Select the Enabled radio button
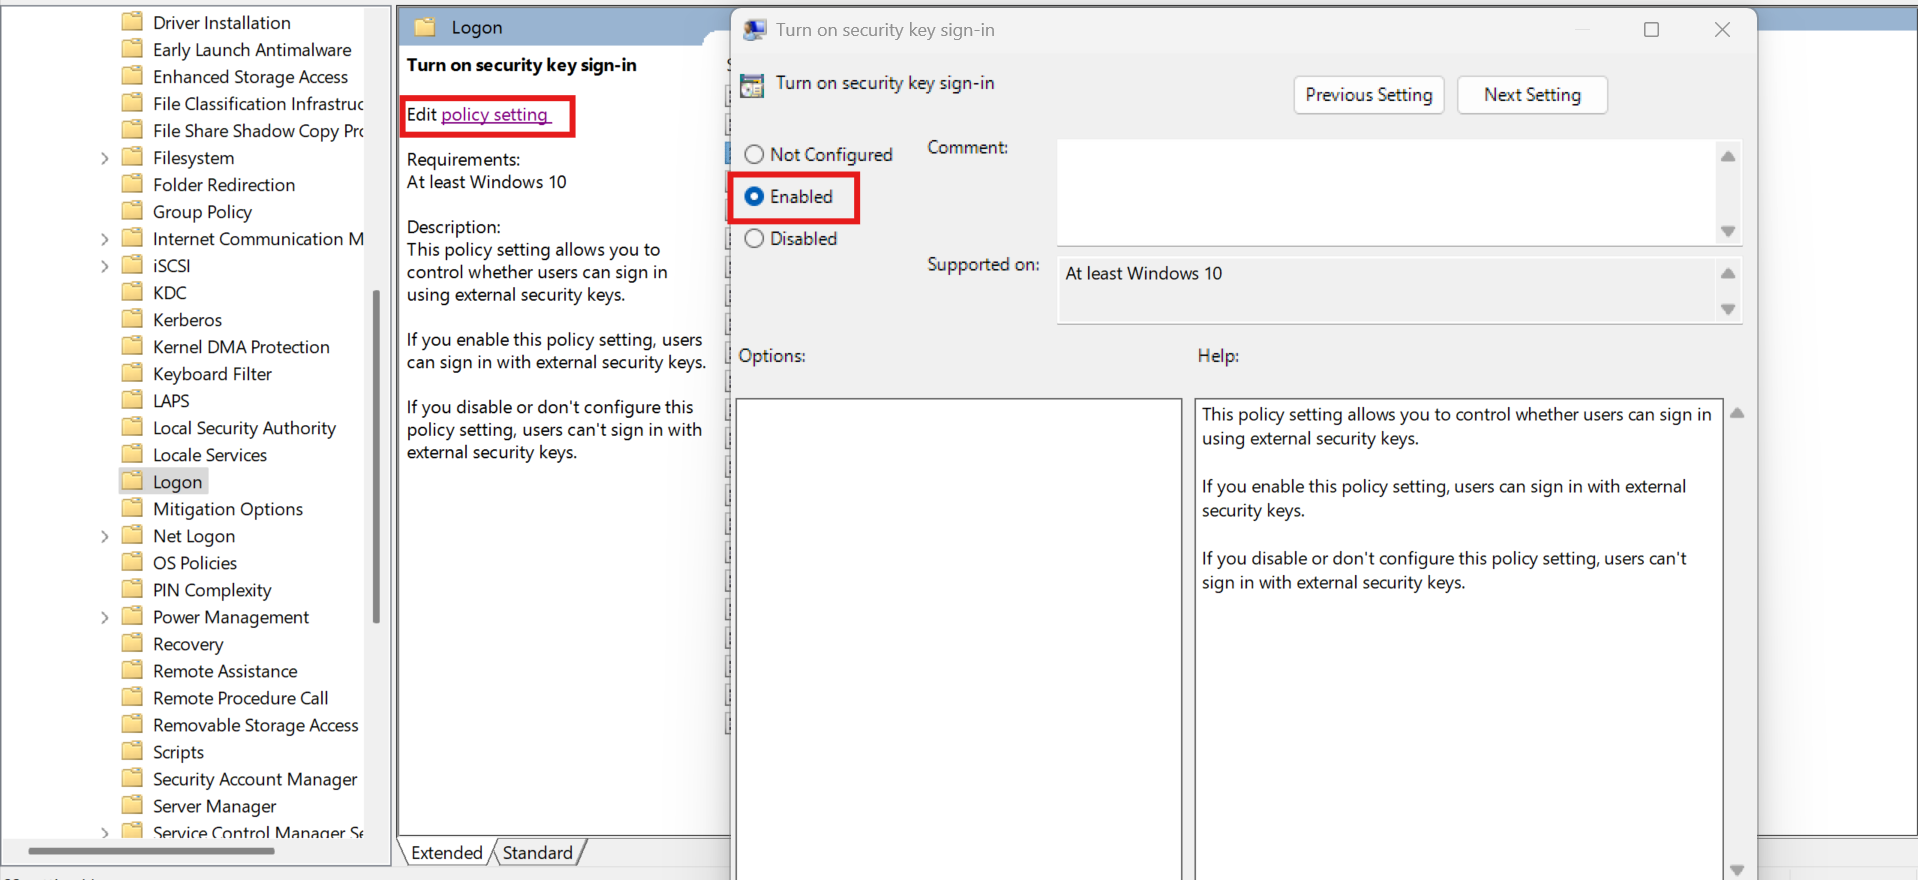The image size is (1918, 880). (754, 196)
